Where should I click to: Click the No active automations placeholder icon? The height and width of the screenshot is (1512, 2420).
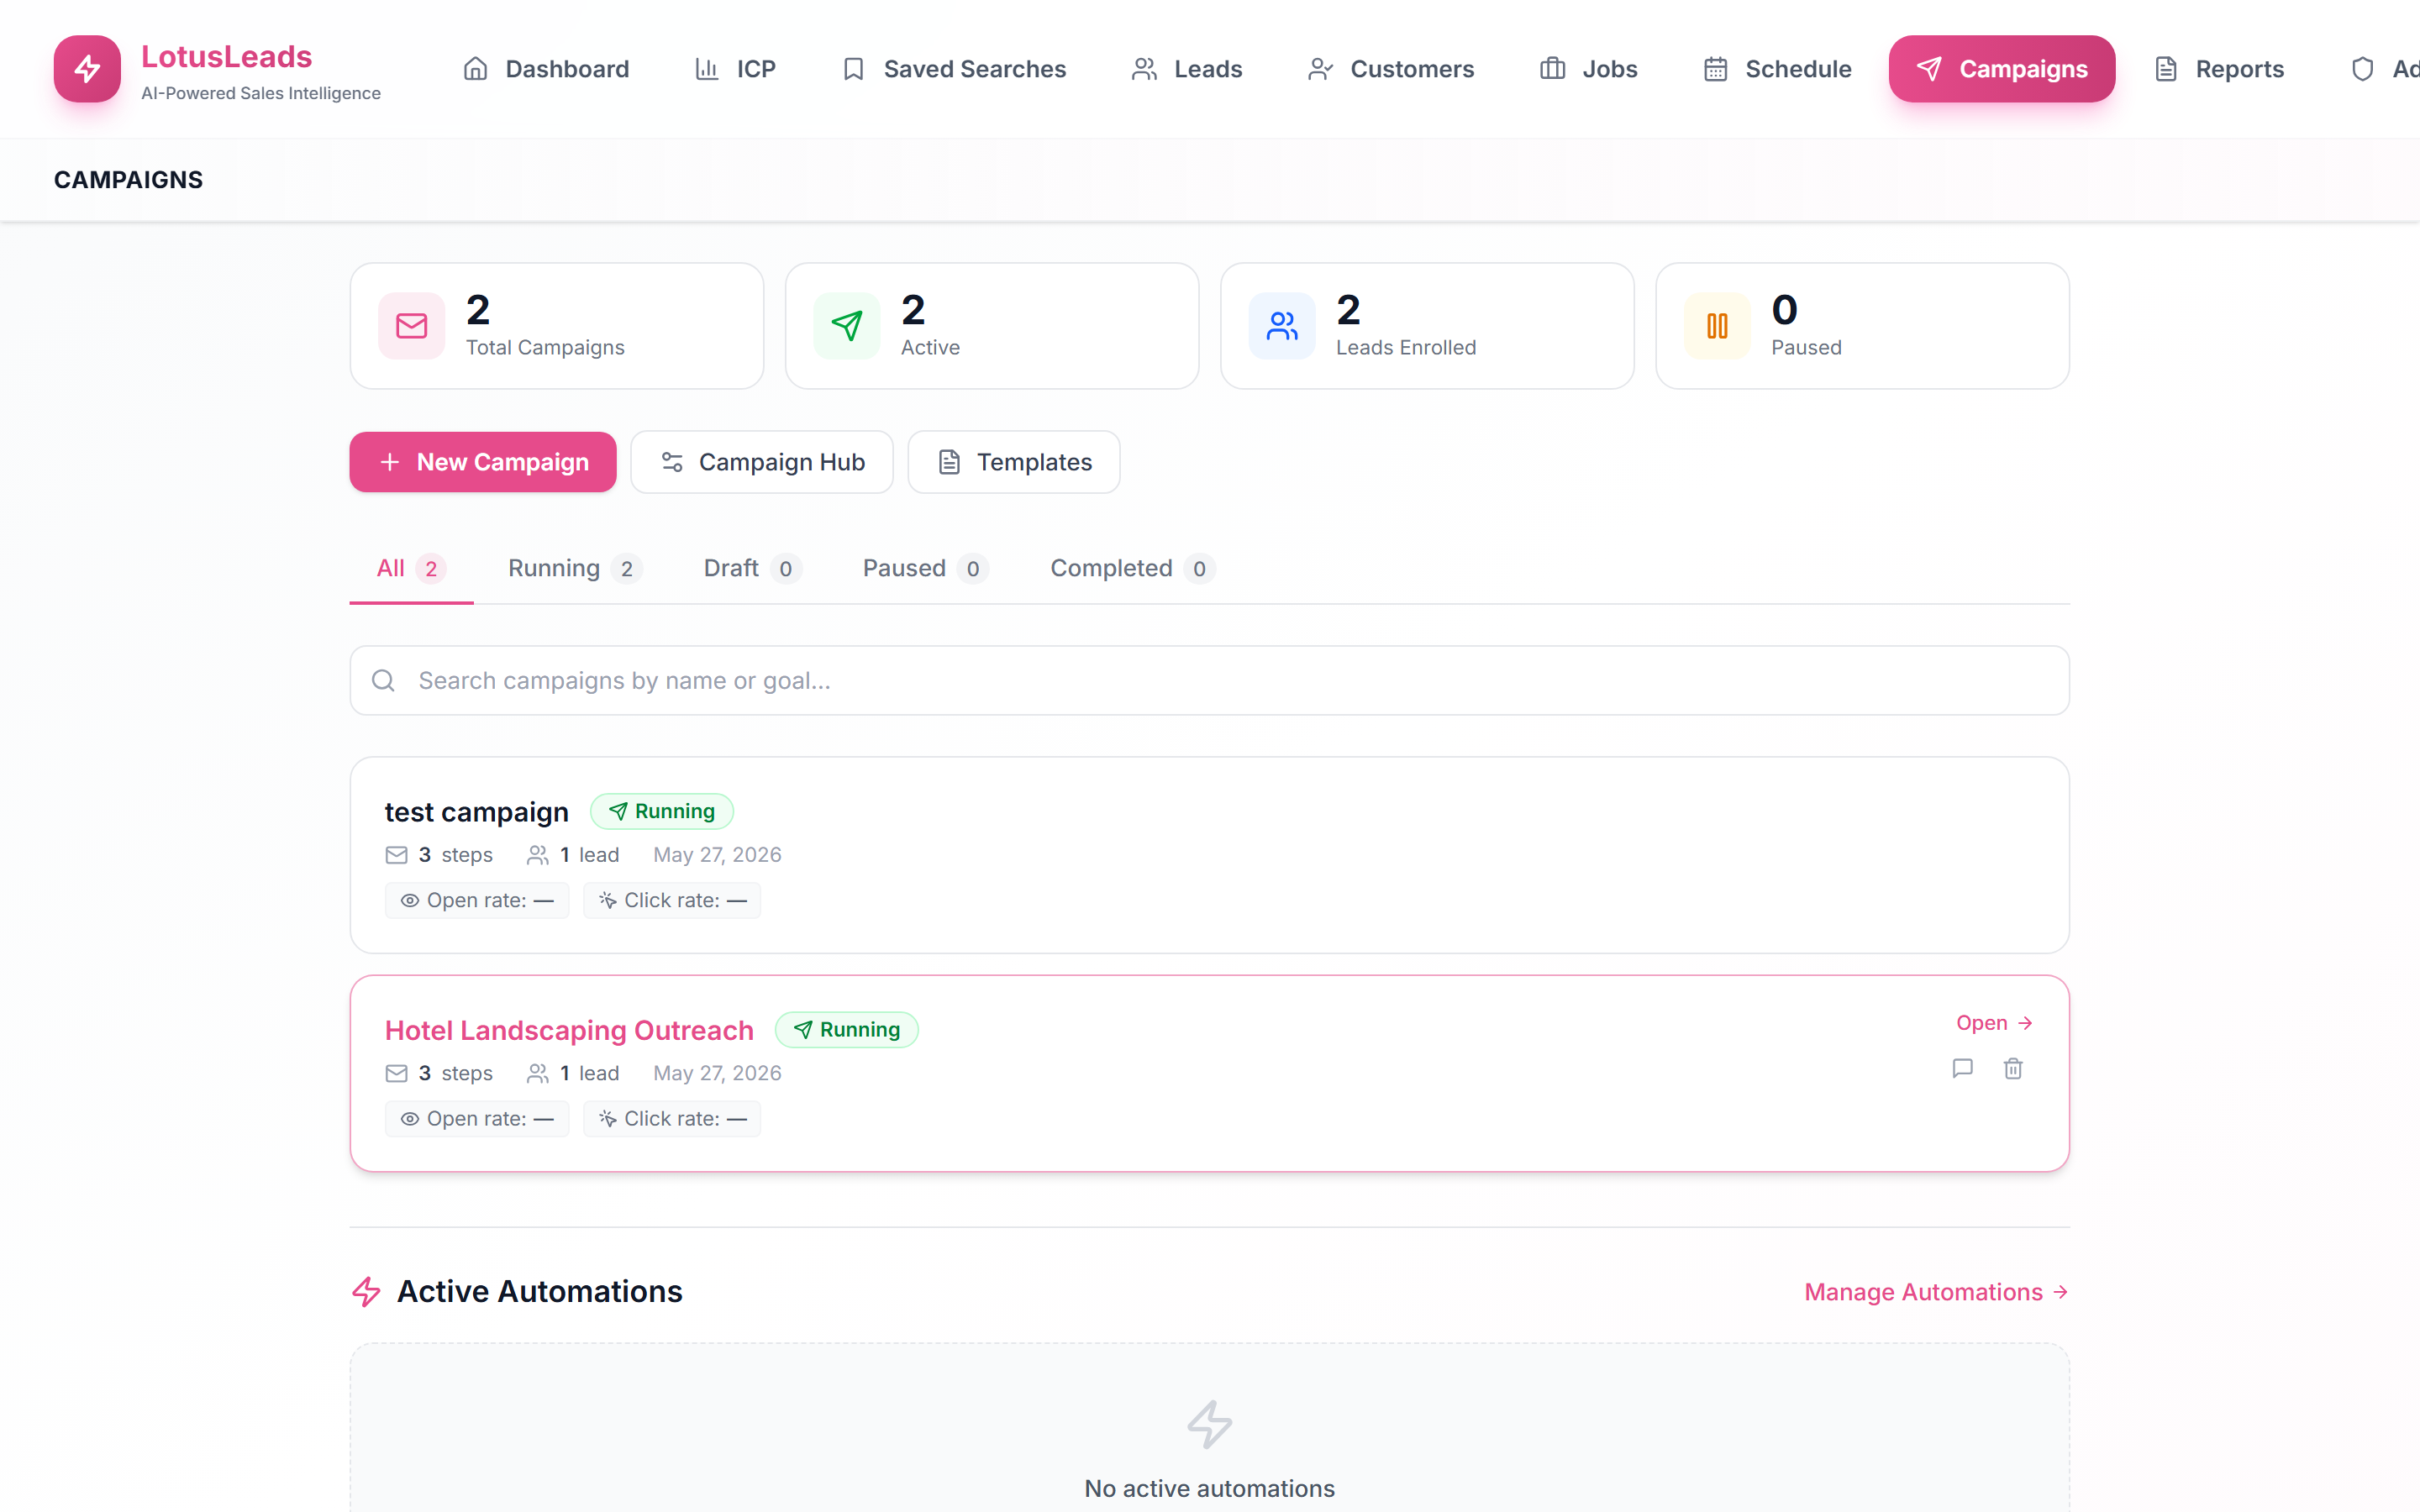click(1210, 1424)
